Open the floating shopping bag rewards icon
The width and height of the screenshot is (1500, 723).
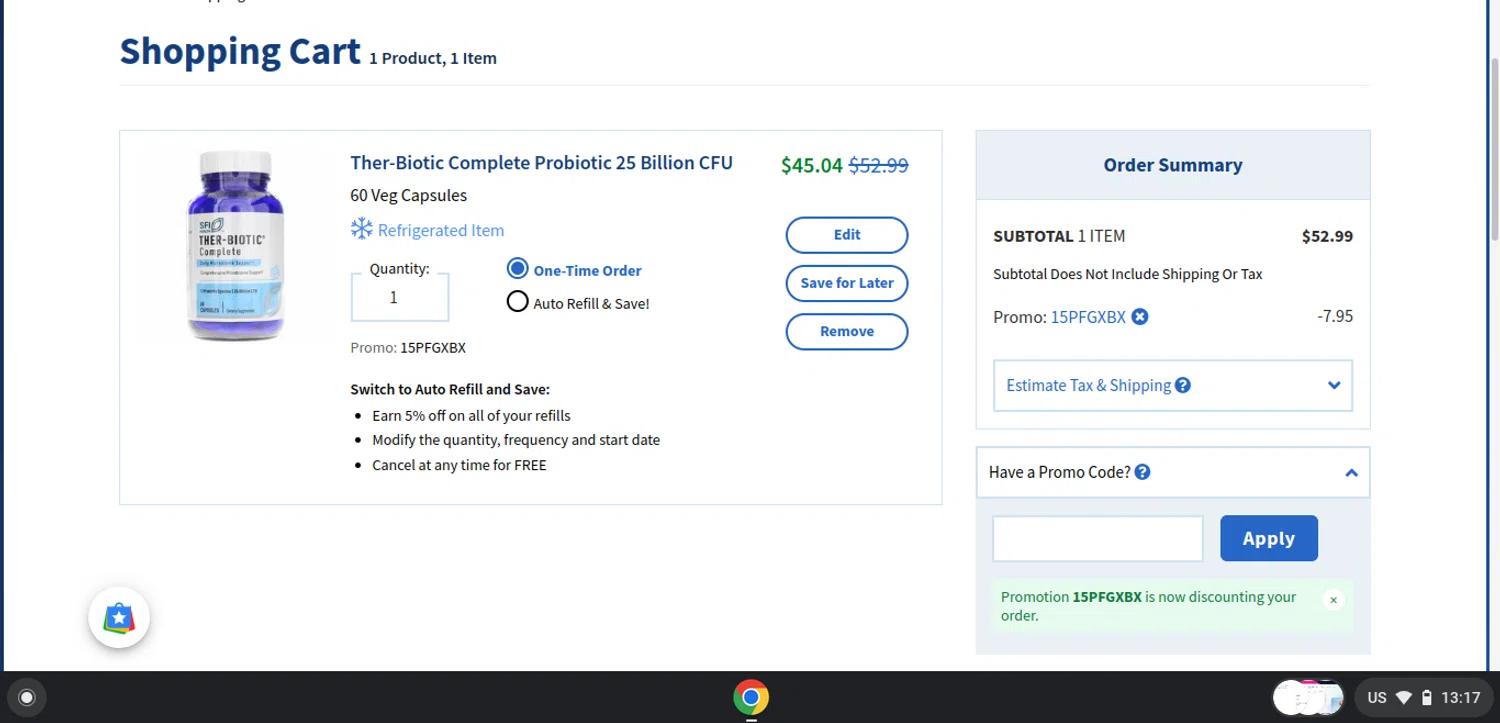pyautogui.click(x=119, y=617)
